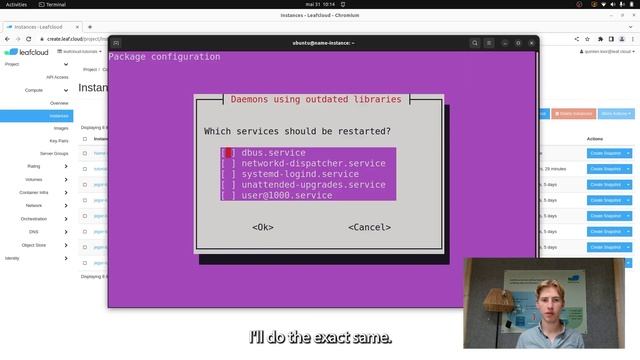Toggle the user@1000.service checkbox
The image size is (640, 360).
pos(228,195)
